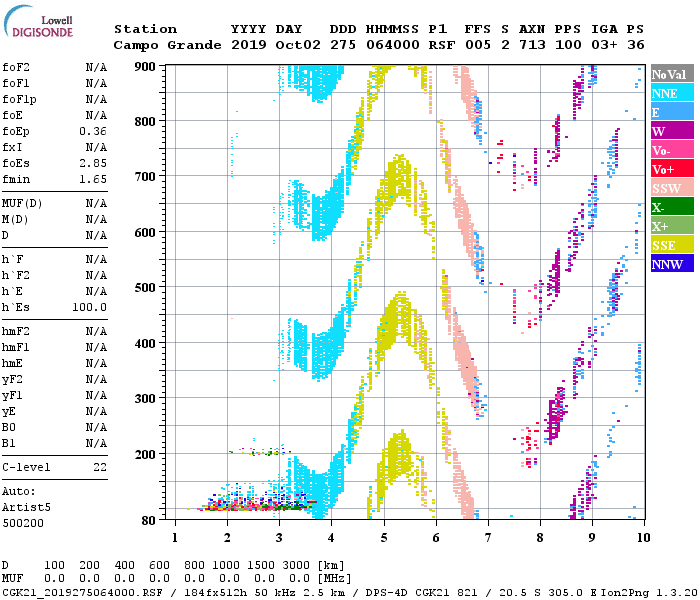Click the foF1p parameter label
700x600 pixels.
click(19, 100)
